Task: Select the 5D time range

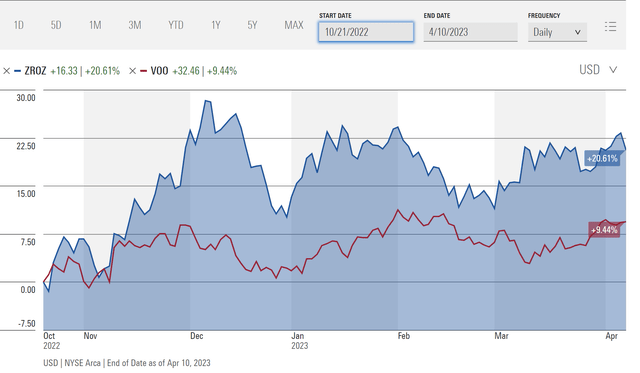Action: coord(56,25)
